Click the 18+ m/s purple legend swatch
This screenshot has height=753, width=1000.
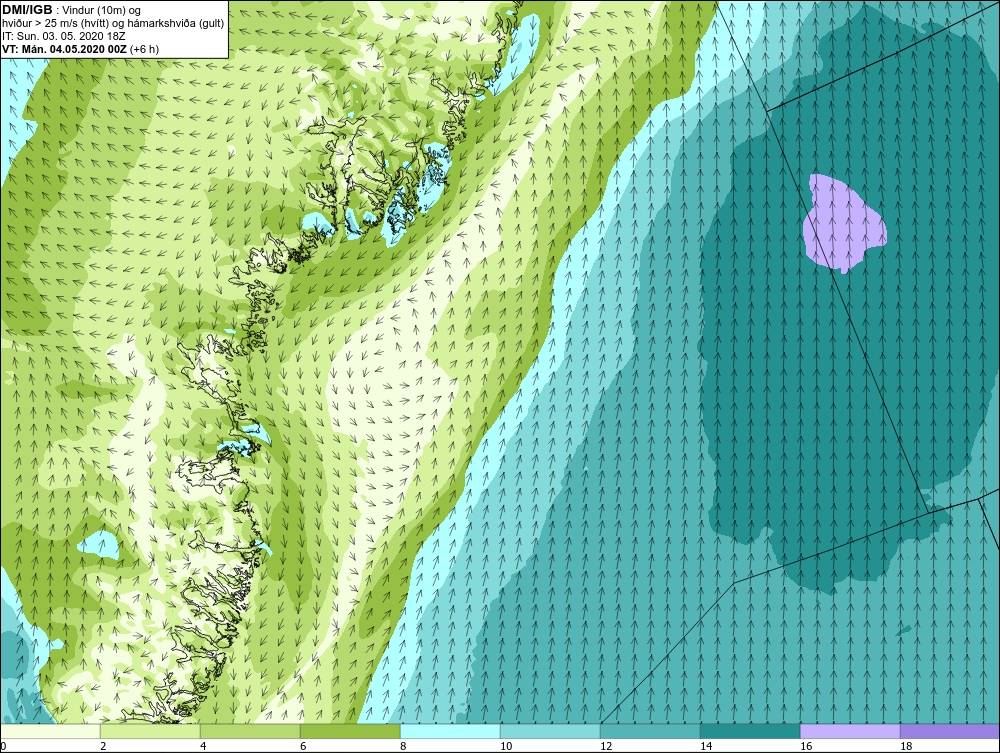click(x=950, y=731)
